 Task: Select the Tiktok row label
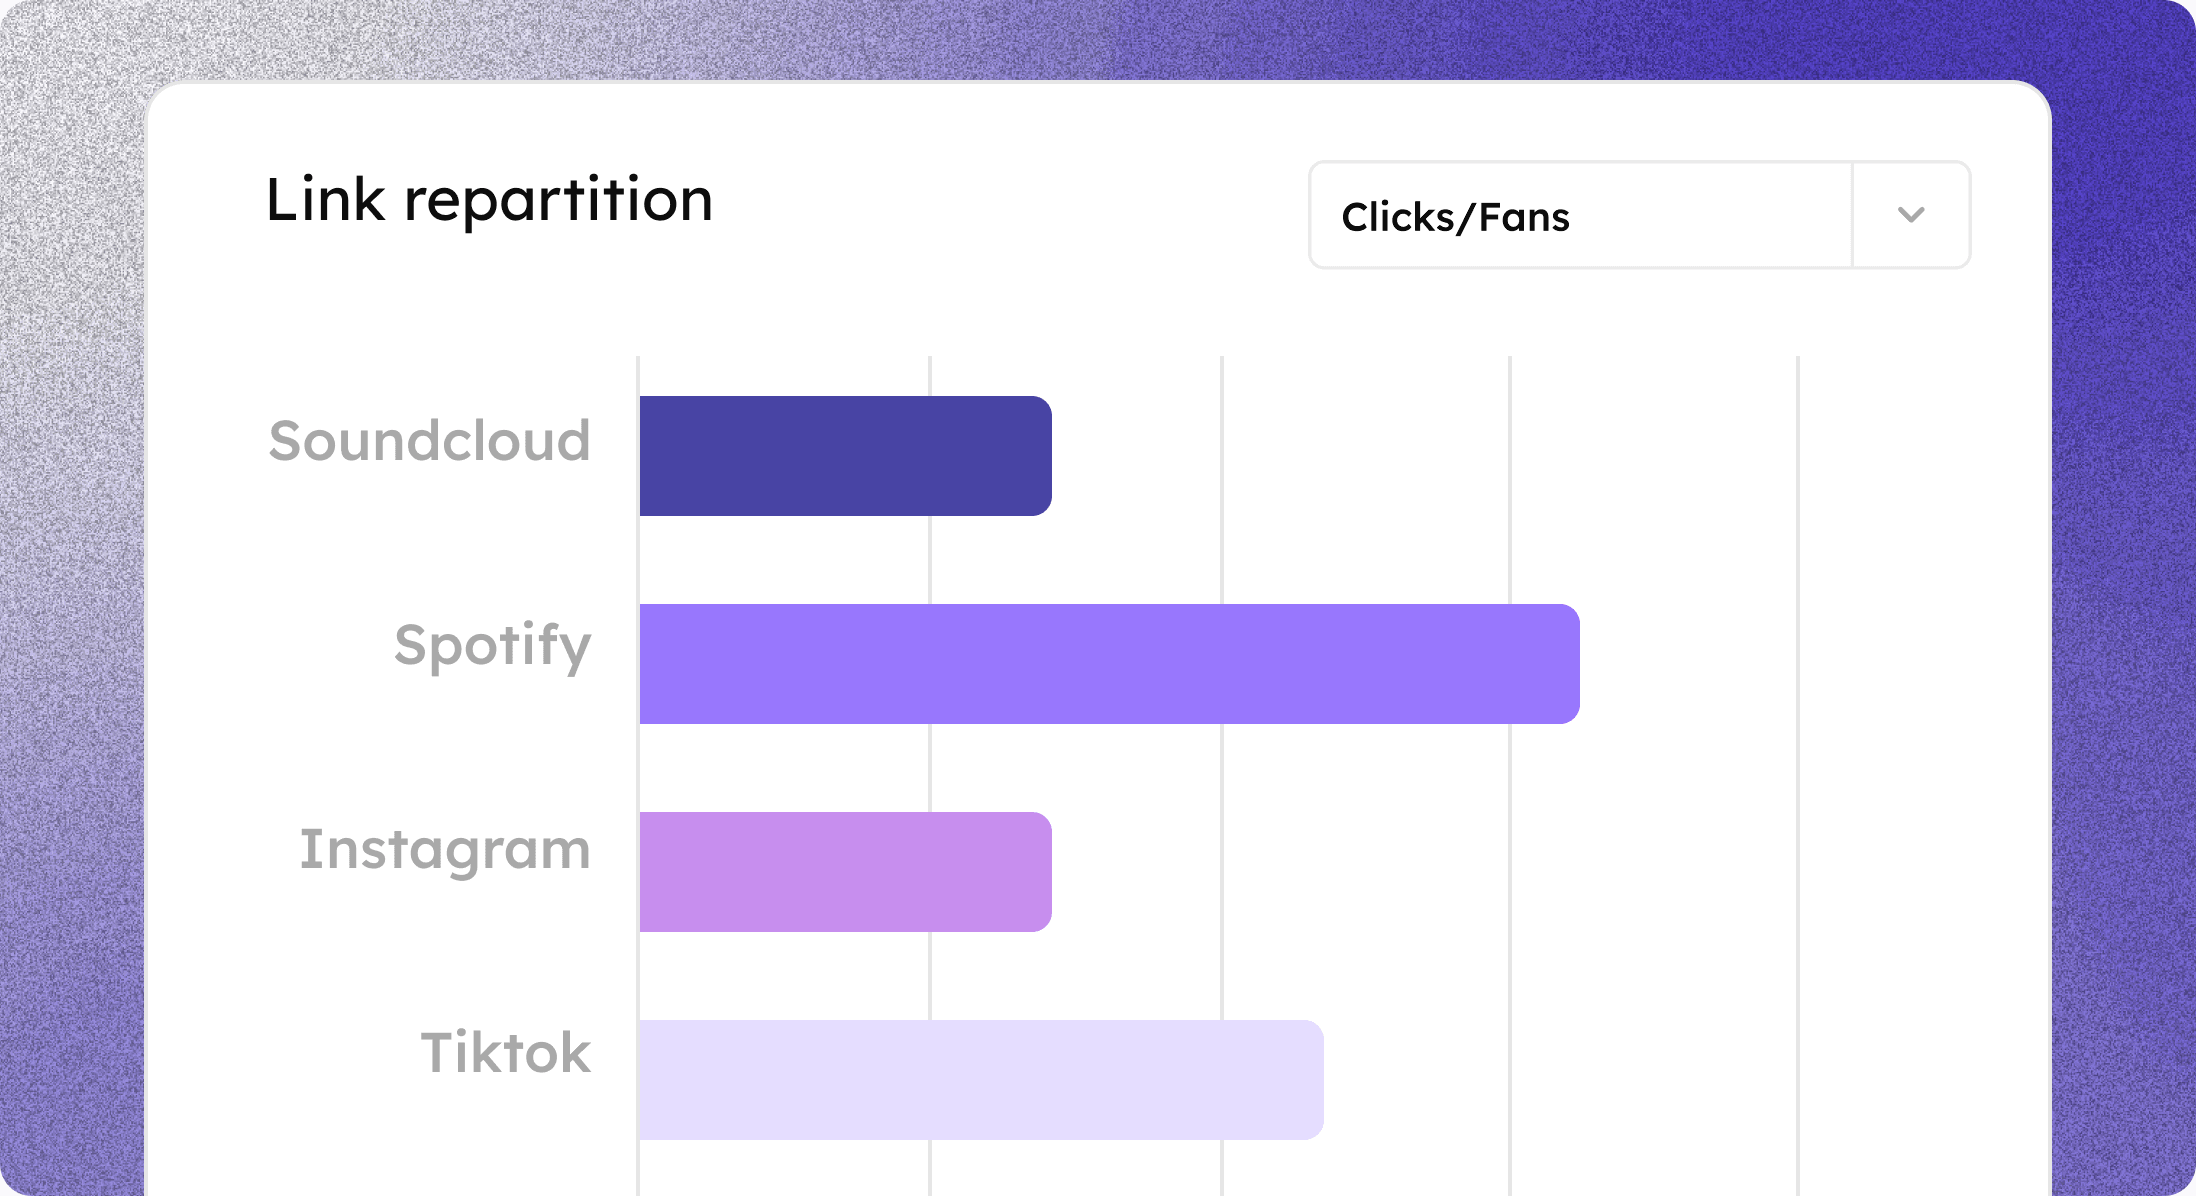tap(505, 1052)
